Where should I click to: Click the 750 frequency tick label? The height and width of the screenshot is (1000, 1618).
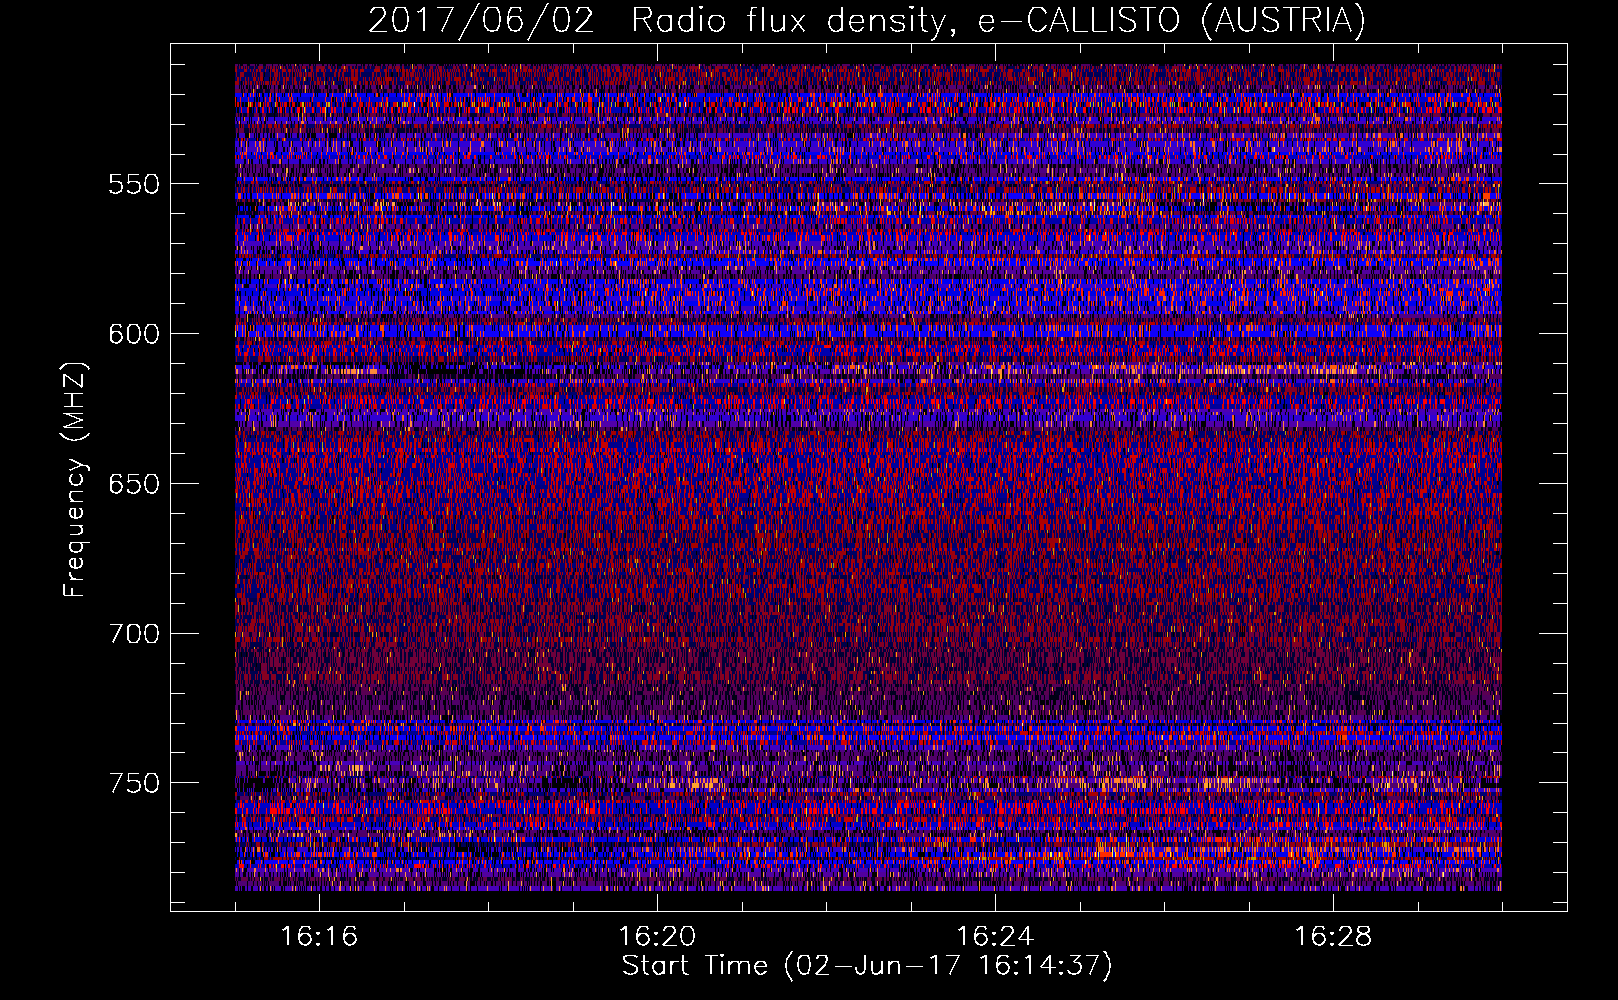pyautogui.click(x=135, y=783)
